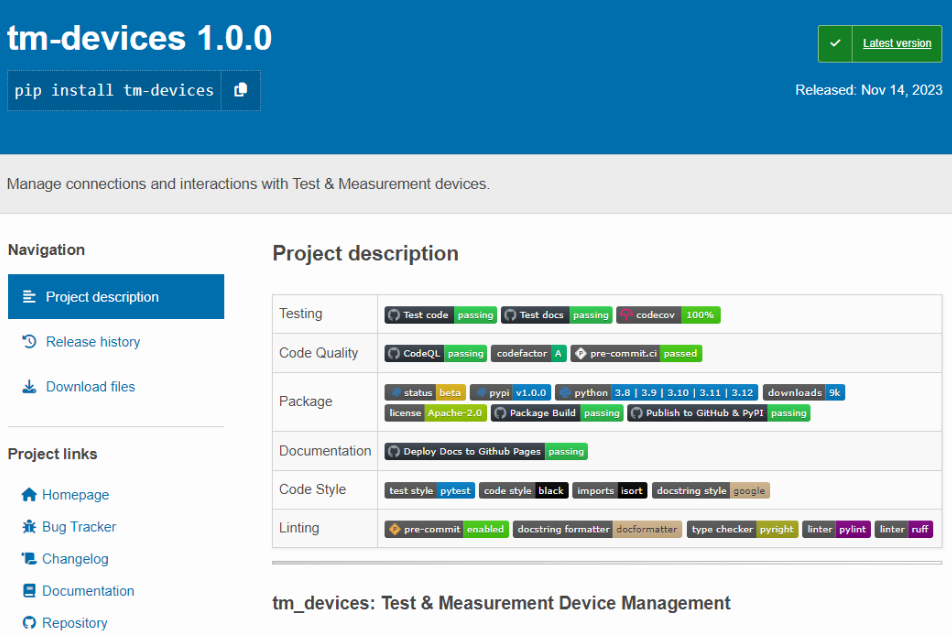The width and height of the screenshot is (952, 640).
Task: Click the tm_devices Test & Measurement heading
Action: pos(501,603)
